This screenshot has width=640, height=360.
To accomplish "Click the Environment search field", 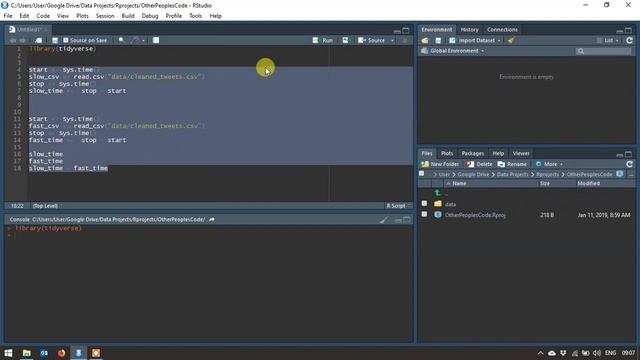I will pyautogui.click(x=603, y=51).
